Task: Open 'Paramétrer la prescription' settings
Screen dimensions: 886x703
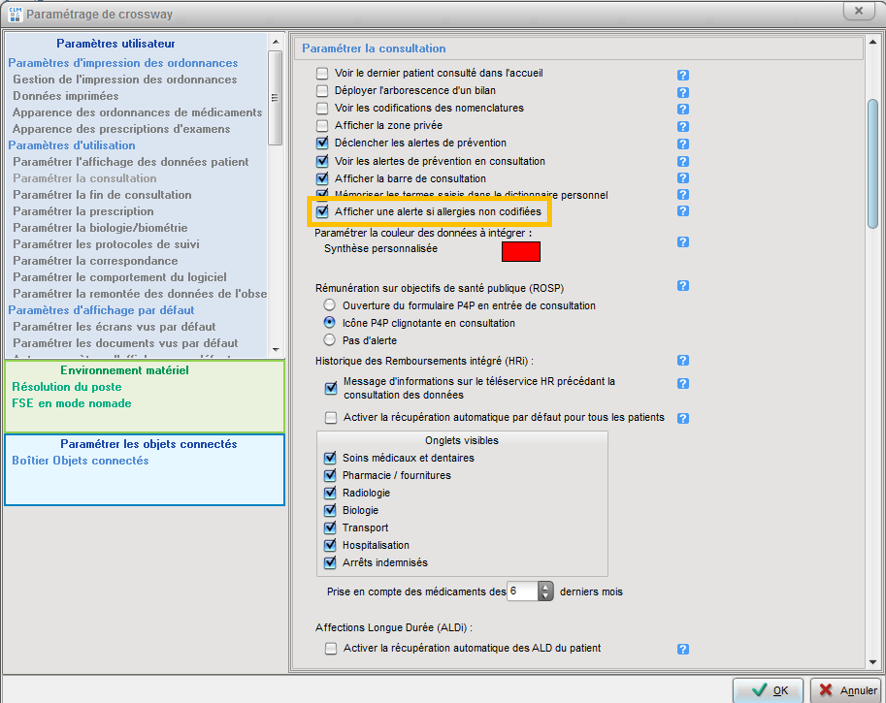Action: (x=83, y=211)
